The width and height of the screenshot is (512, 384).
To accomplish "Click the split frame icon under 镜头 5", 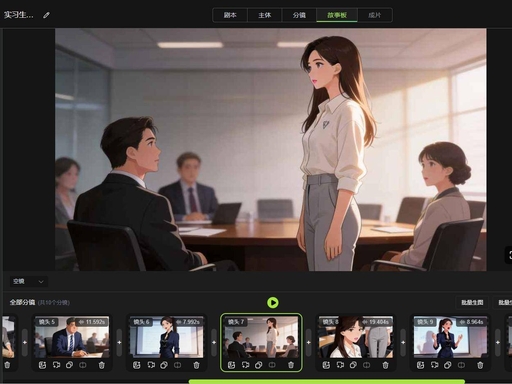I will click(83, 365).
